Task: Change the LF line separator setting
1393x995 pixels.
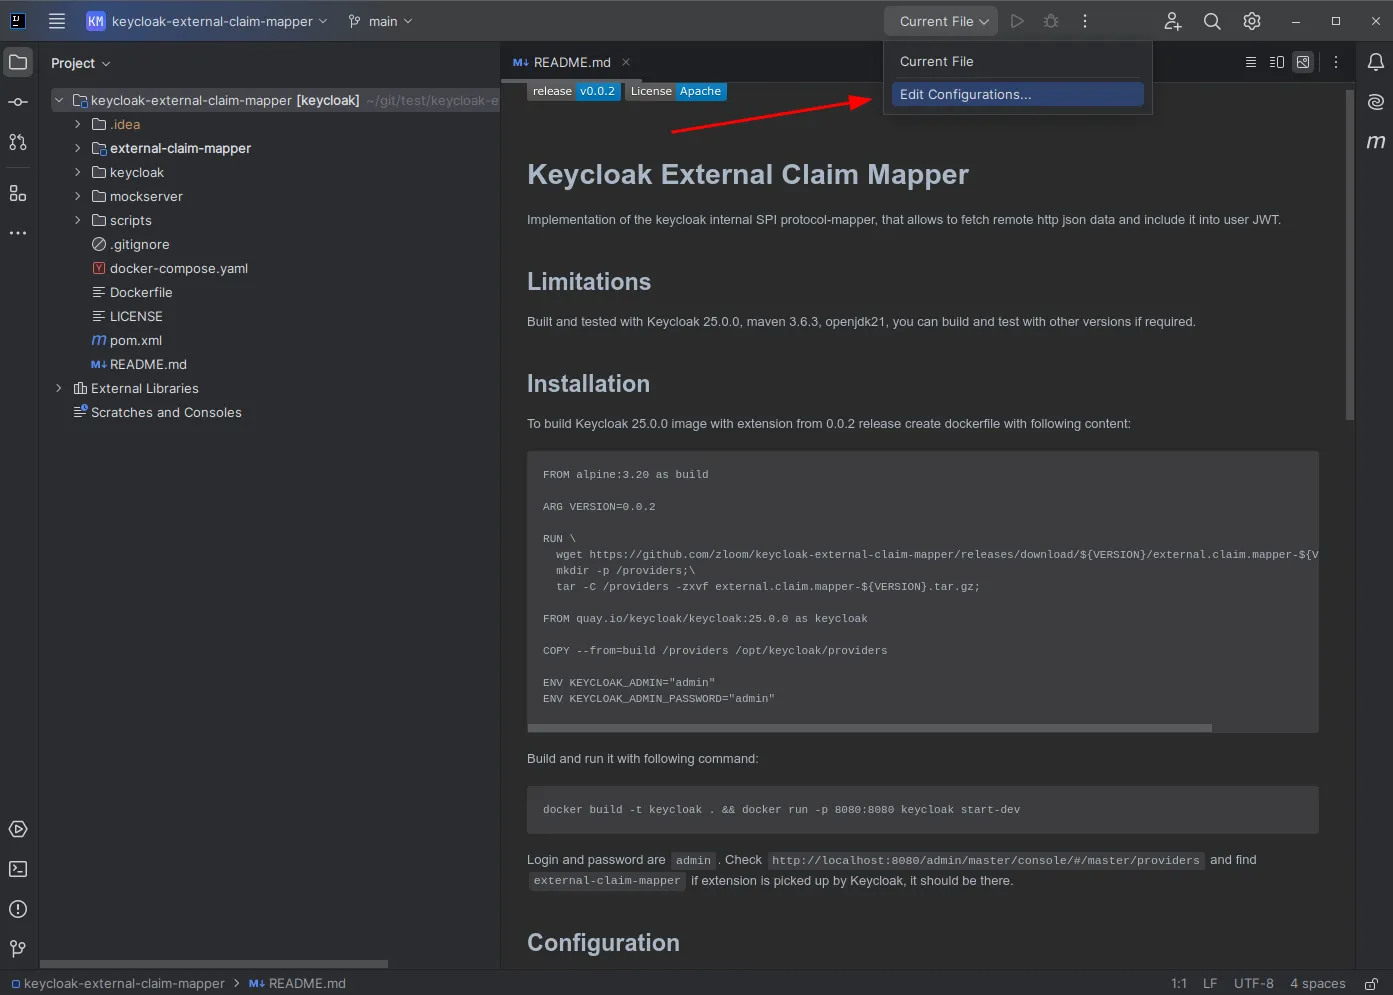Action: coord(1209,983)
